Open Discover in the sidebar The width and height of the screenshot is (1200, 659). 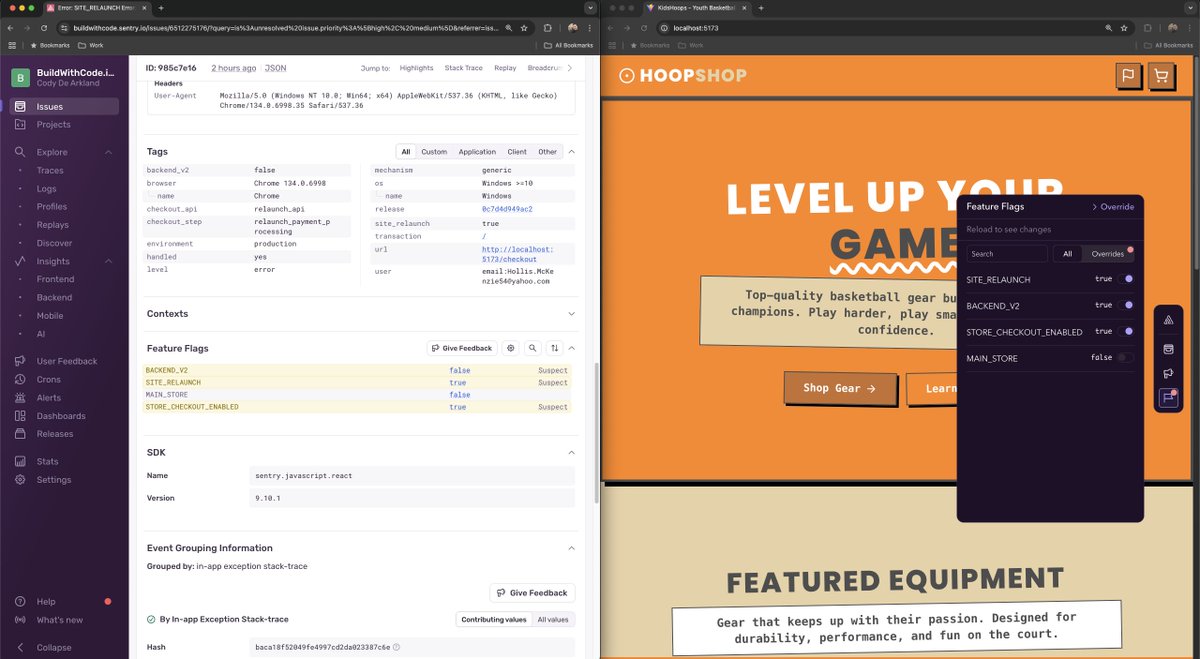point(55,243)
